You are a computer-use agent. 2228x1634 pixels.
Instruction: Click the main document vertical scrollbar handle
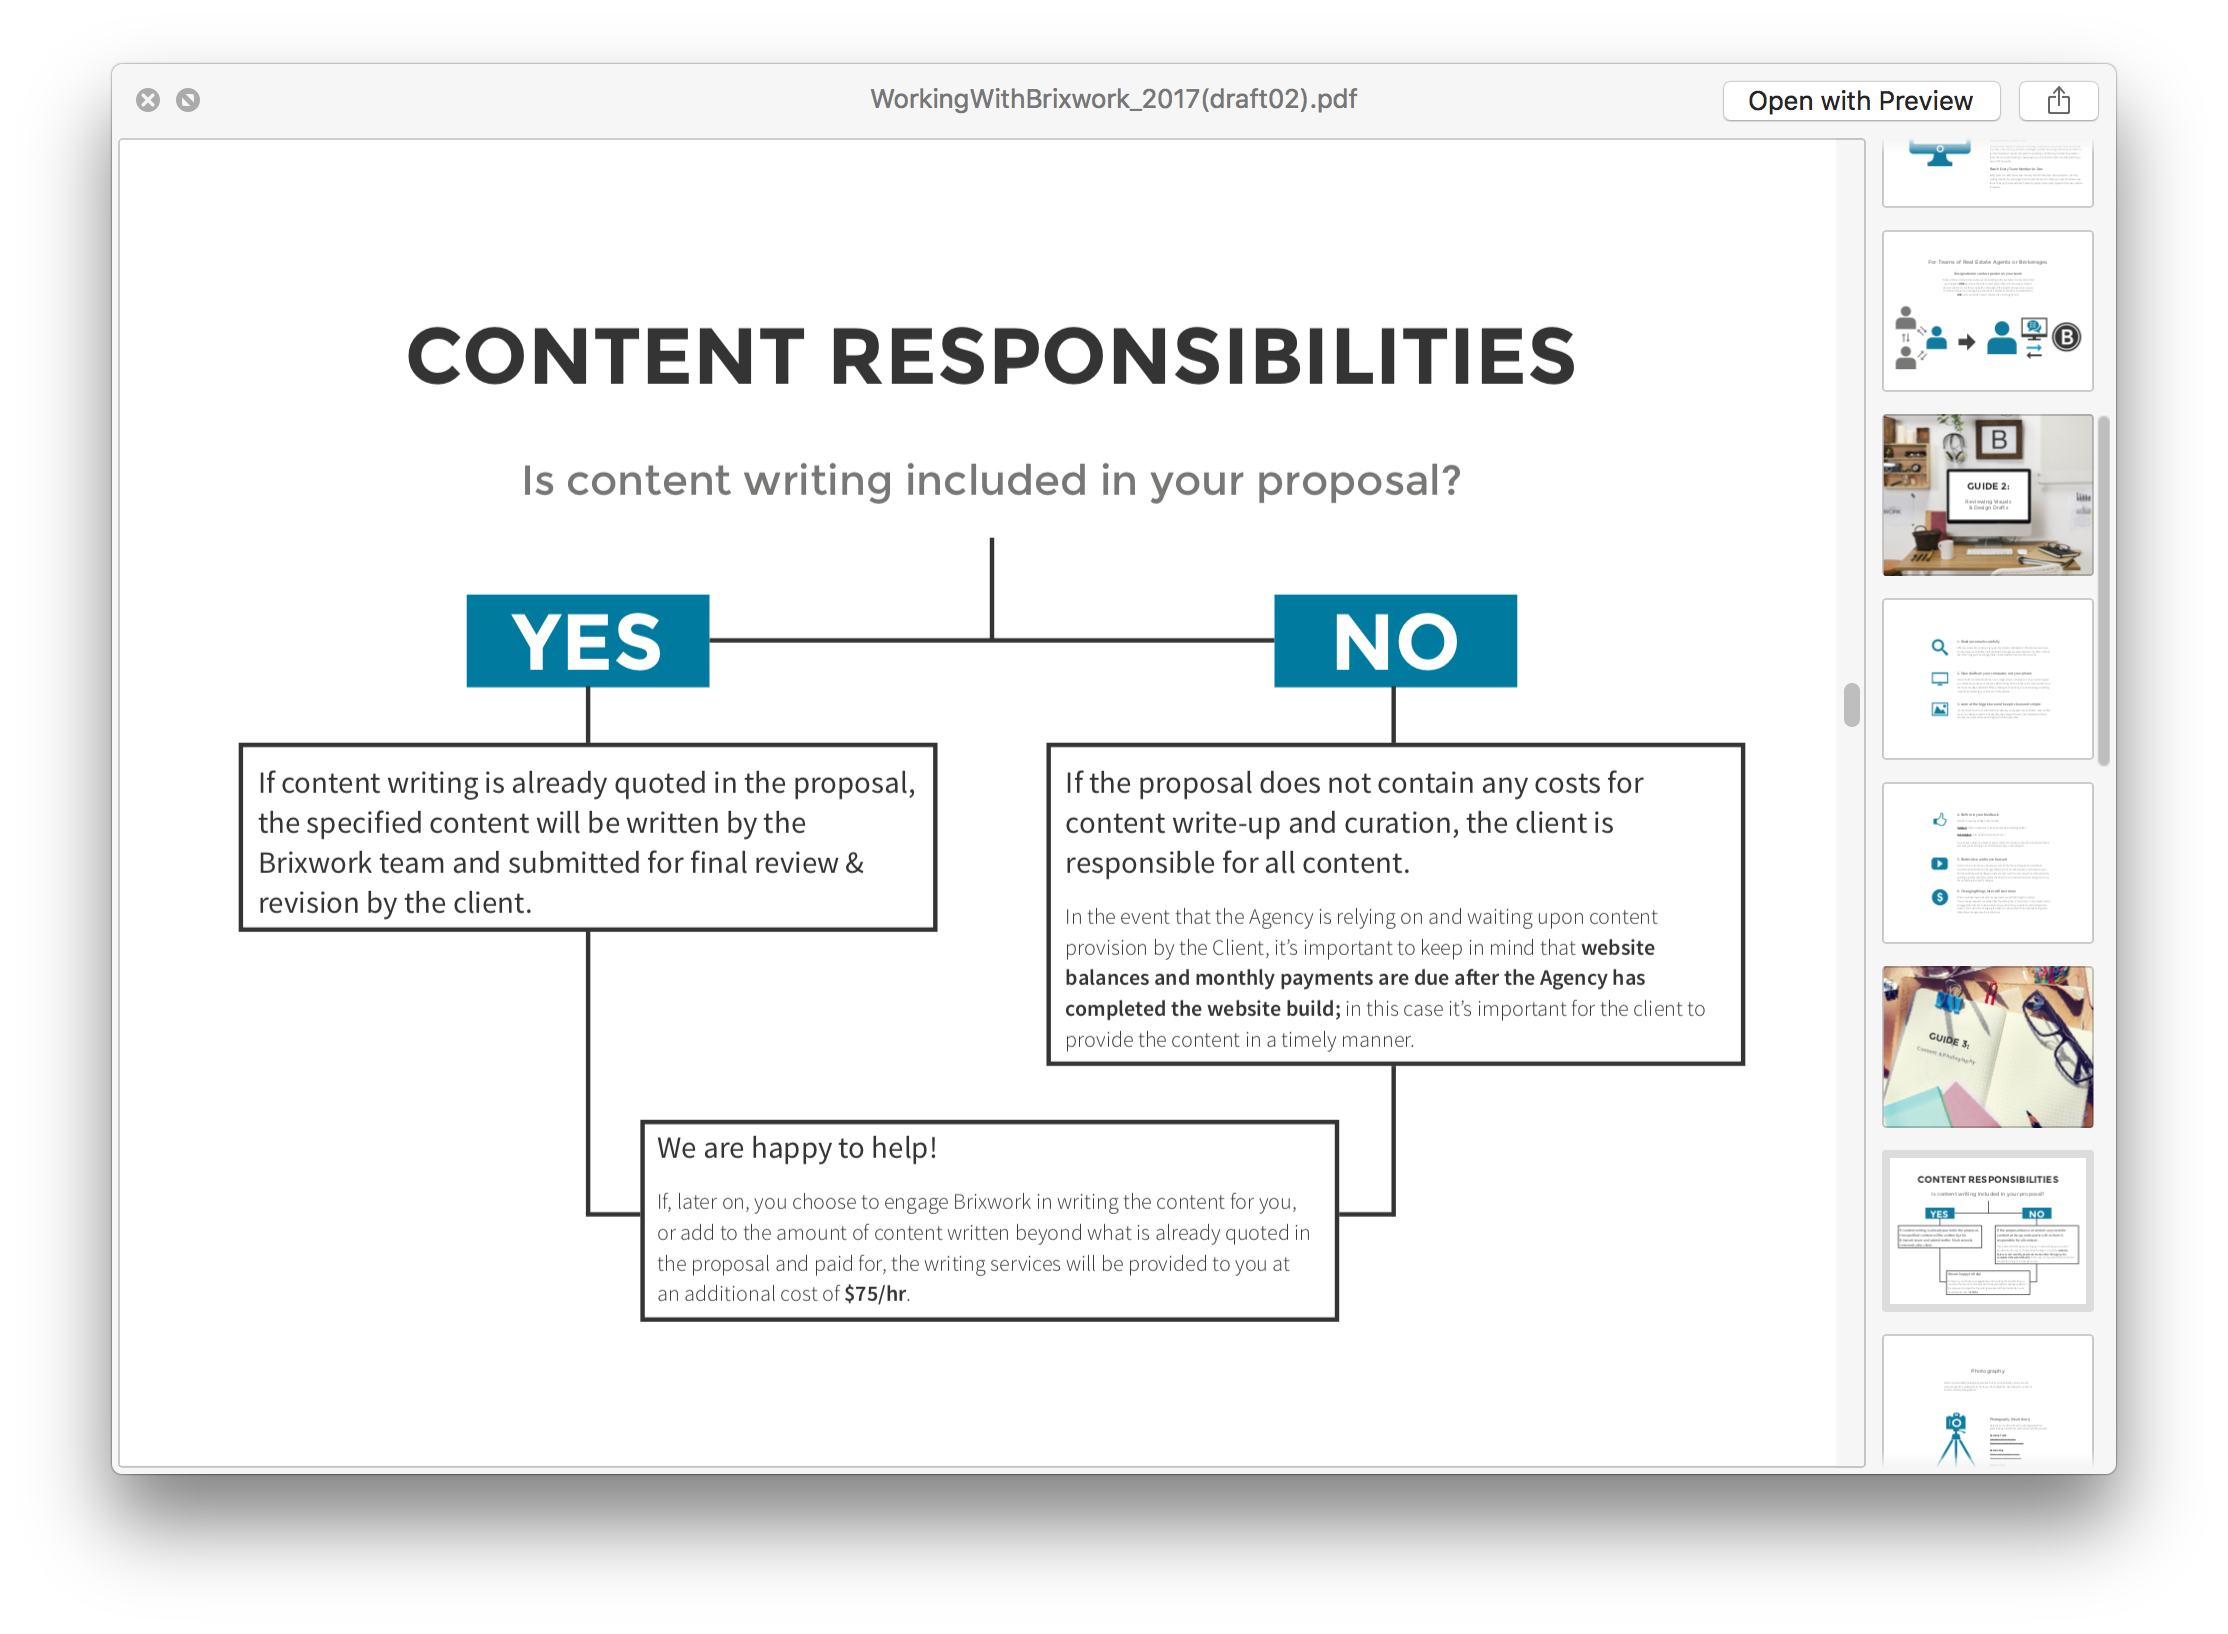pos(1852,705)
